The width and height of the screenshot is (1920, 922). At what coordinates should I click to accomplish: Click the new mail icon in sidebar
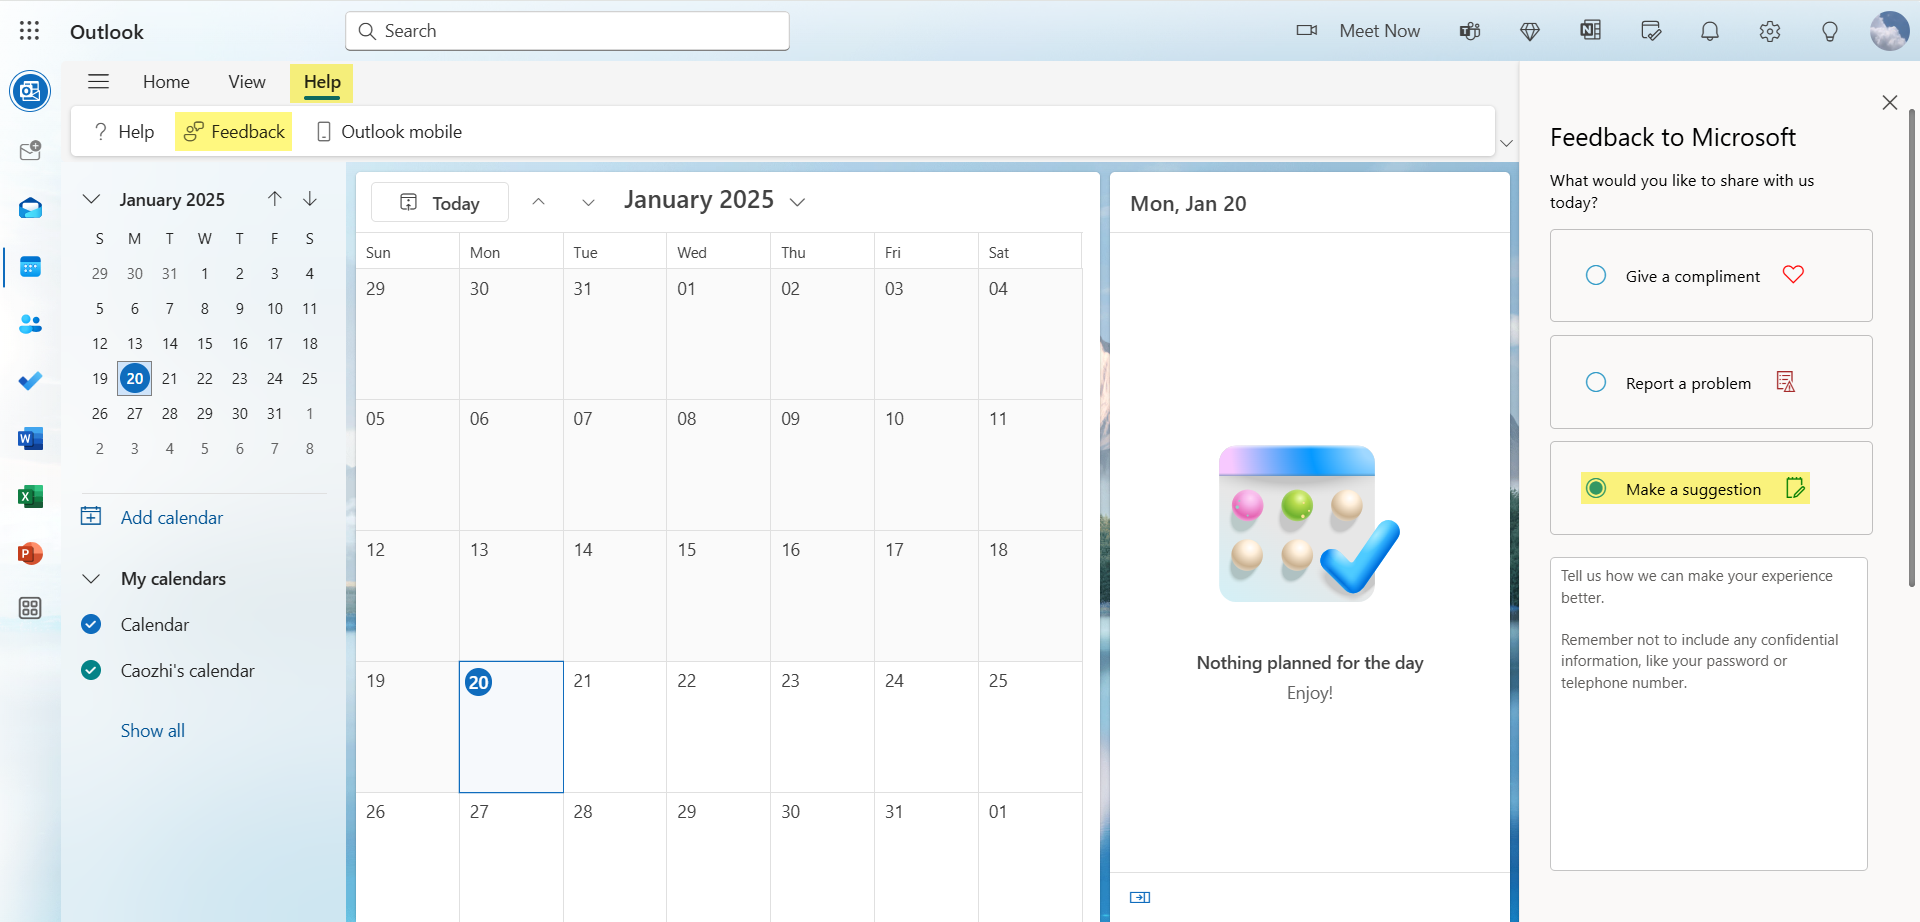point(30,151)
